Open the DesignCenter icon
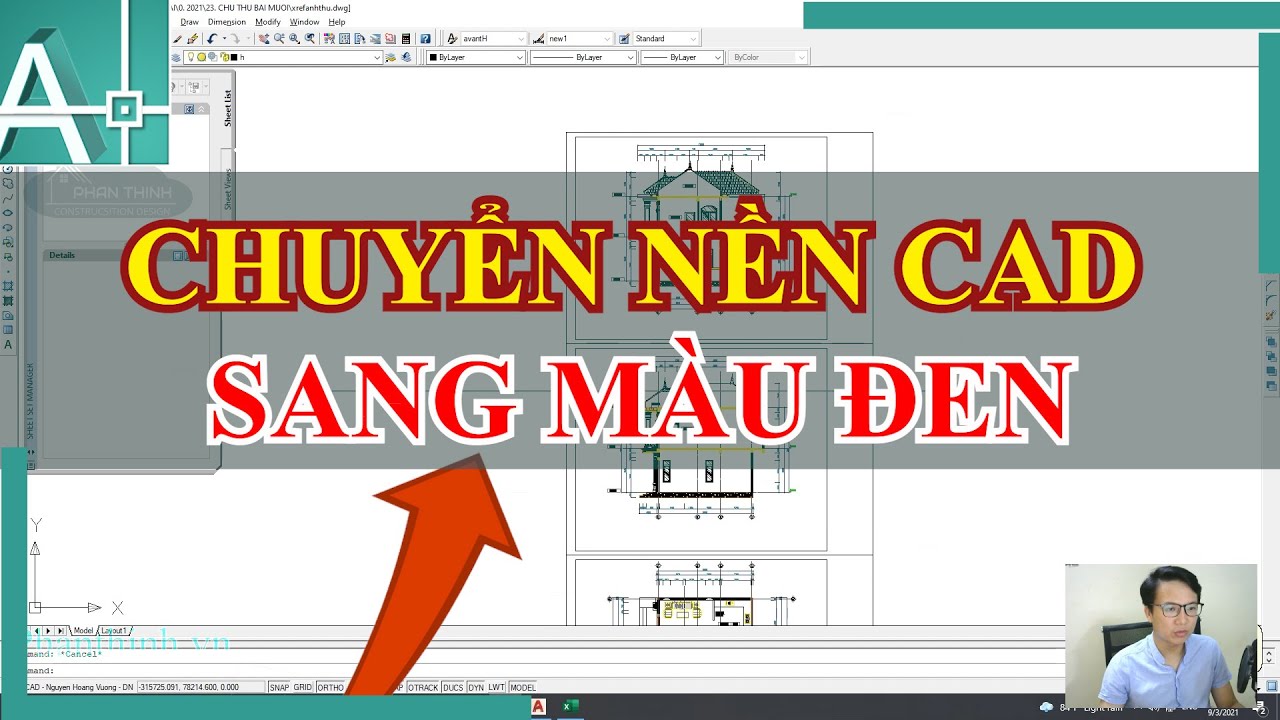 coord(344,39)
